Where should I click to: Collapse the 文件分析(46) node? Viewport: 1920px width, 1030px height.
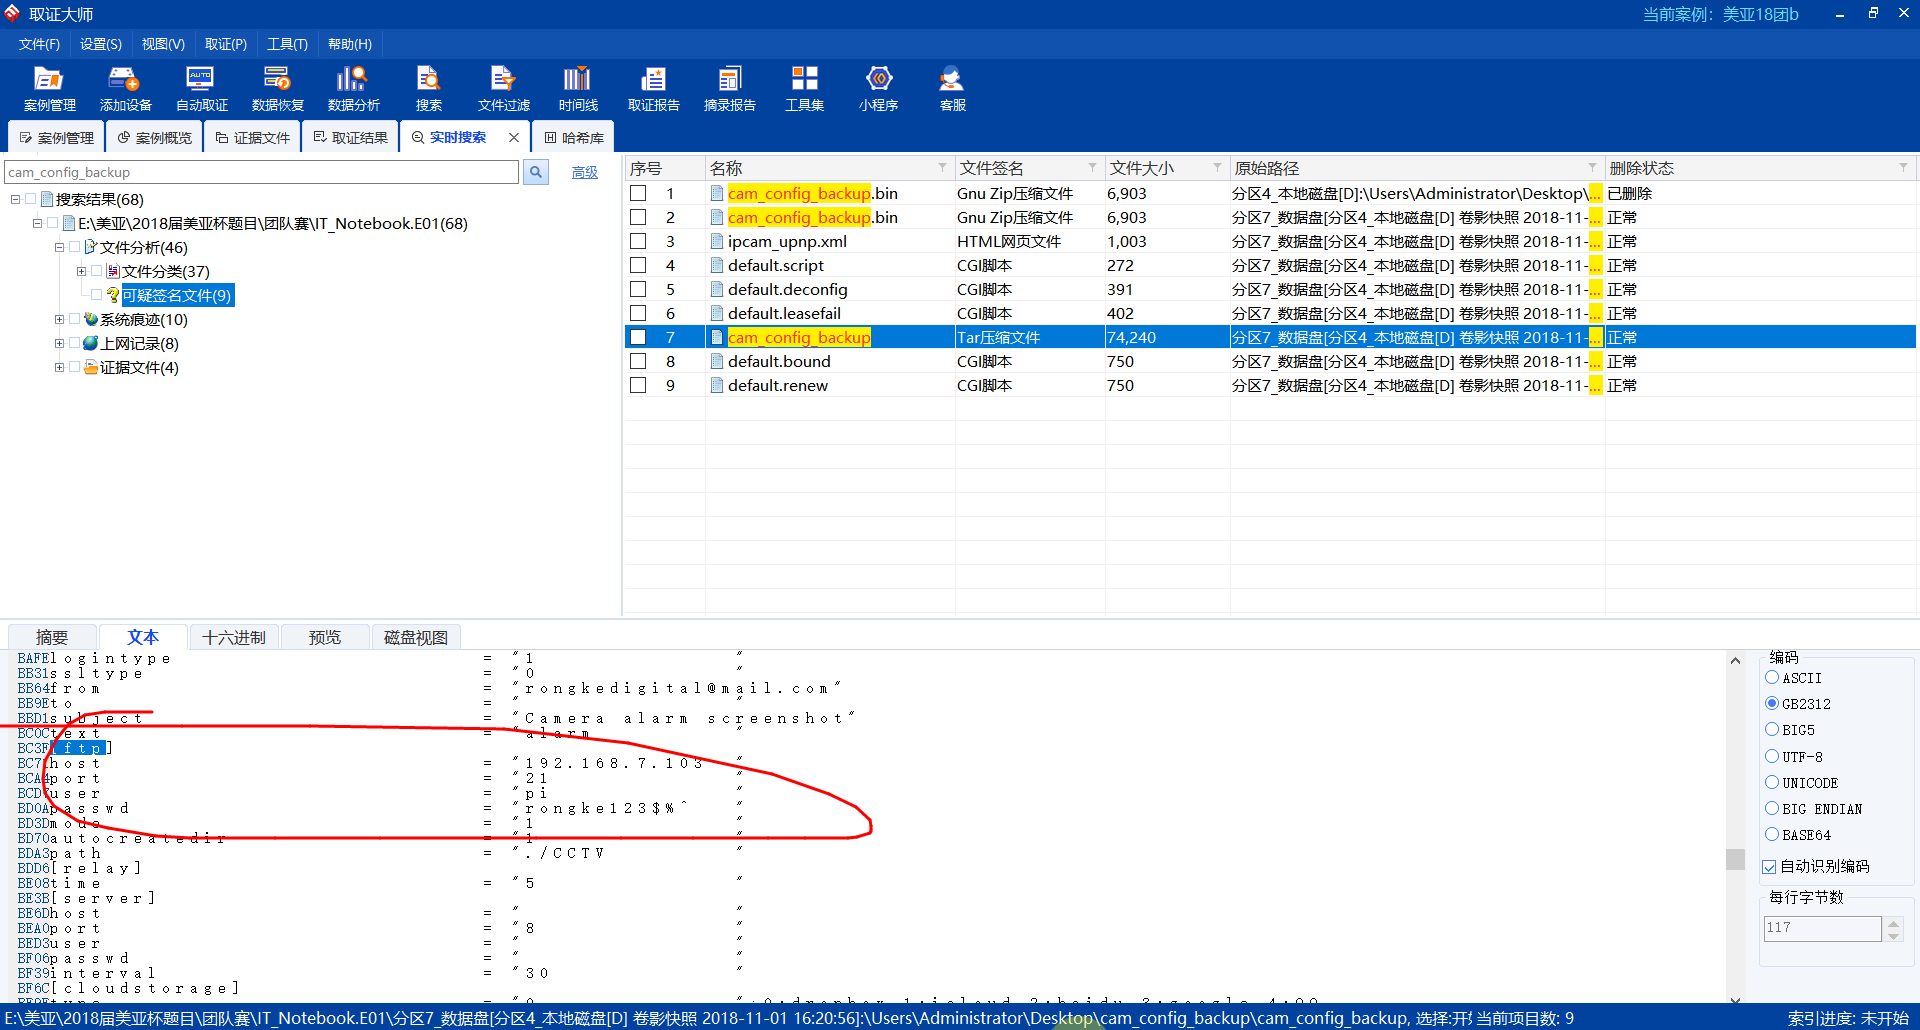tap(59, 247)
